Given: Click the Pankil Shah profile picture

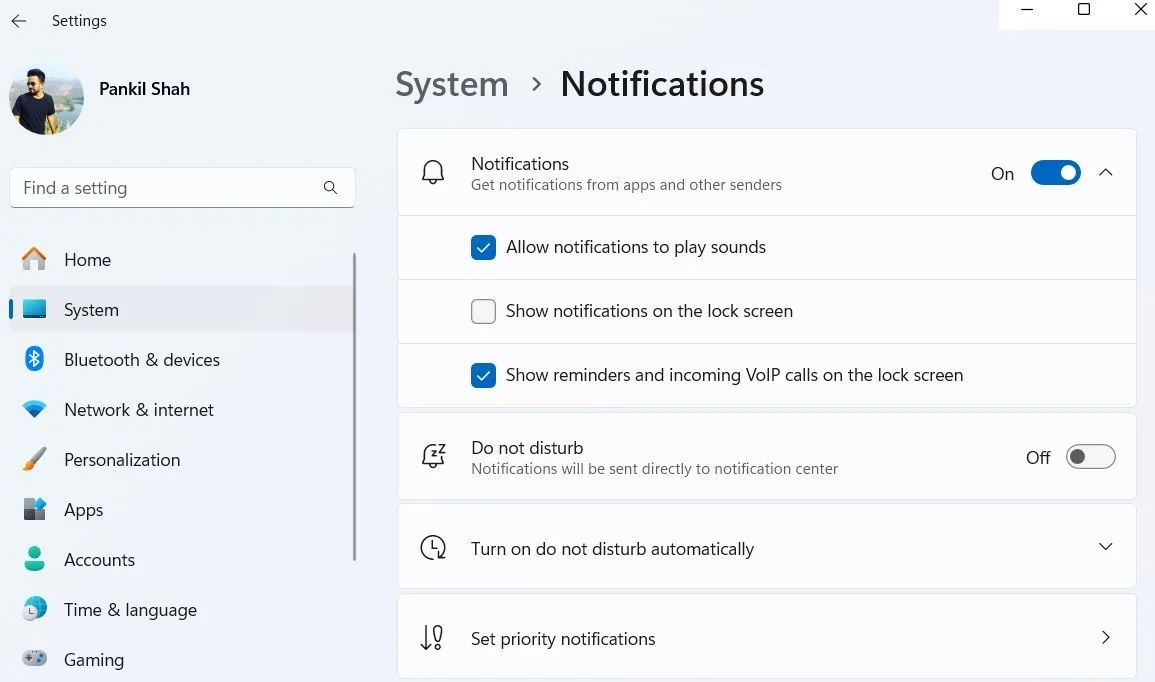Looking at the screenshot, I should tap(46, 98).
